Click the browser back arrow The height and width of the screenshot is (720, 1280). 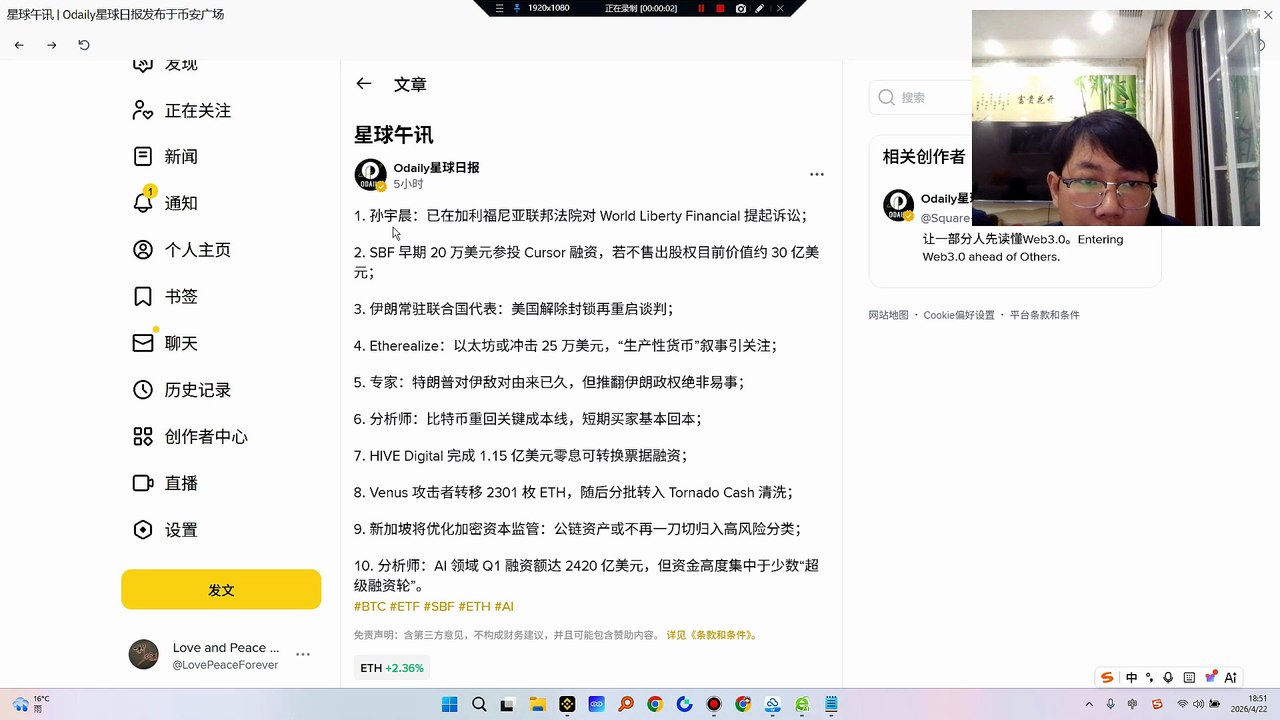tap(19, 45)
